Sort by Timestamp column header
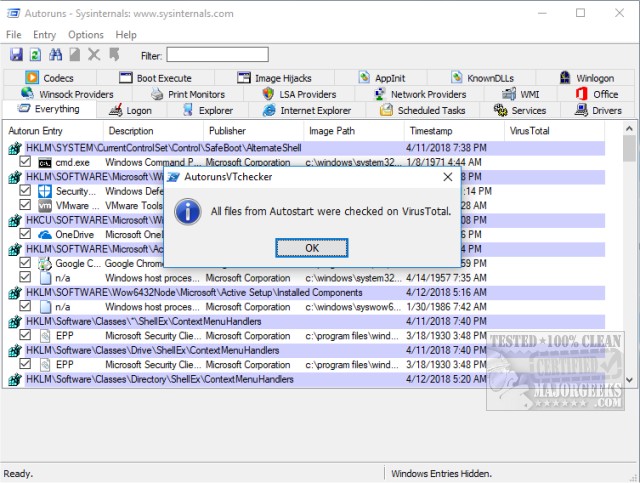 454,131
